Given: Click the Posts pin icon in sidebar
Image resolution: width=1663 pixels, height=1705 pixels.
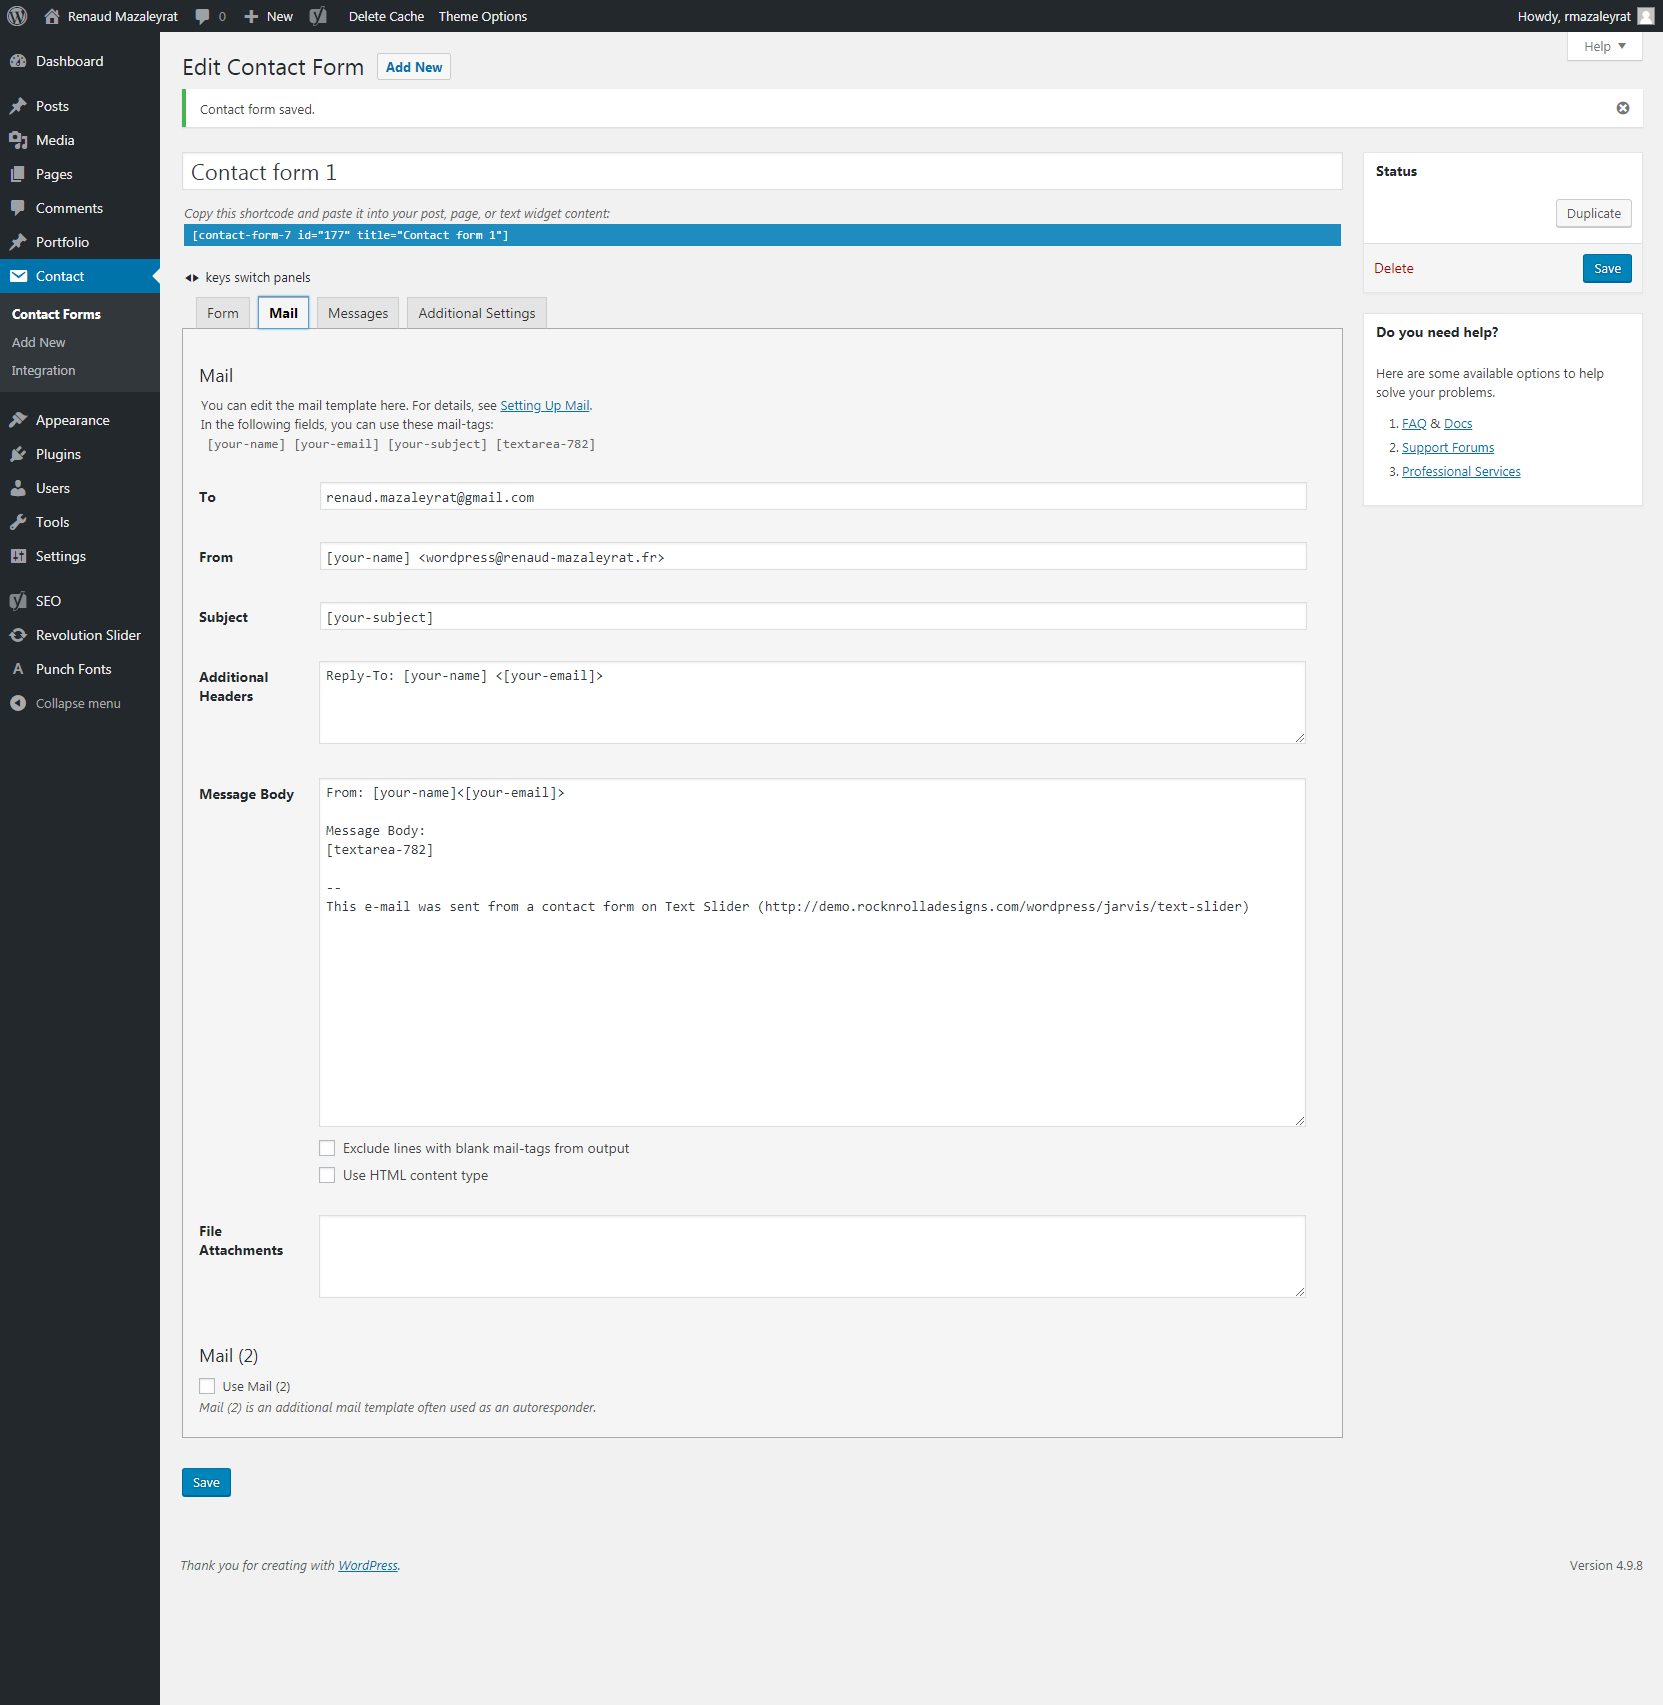Looking at the screenshot, I should coord(18,106).
